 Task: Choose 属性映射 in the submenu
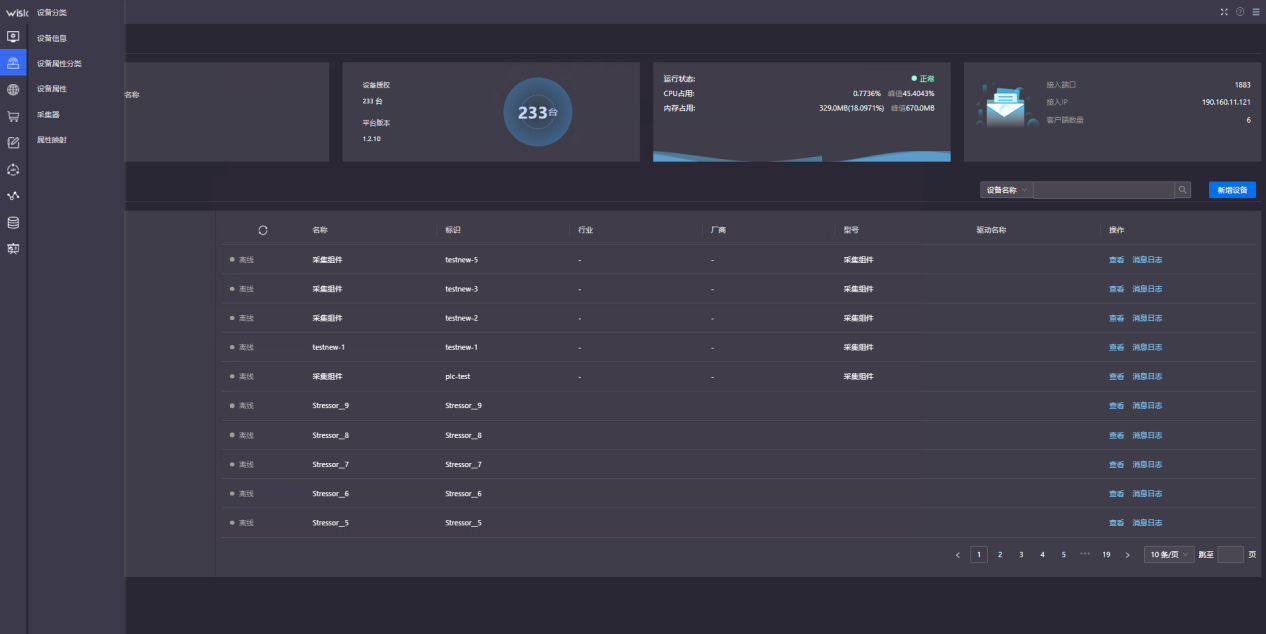coord(52,140)
